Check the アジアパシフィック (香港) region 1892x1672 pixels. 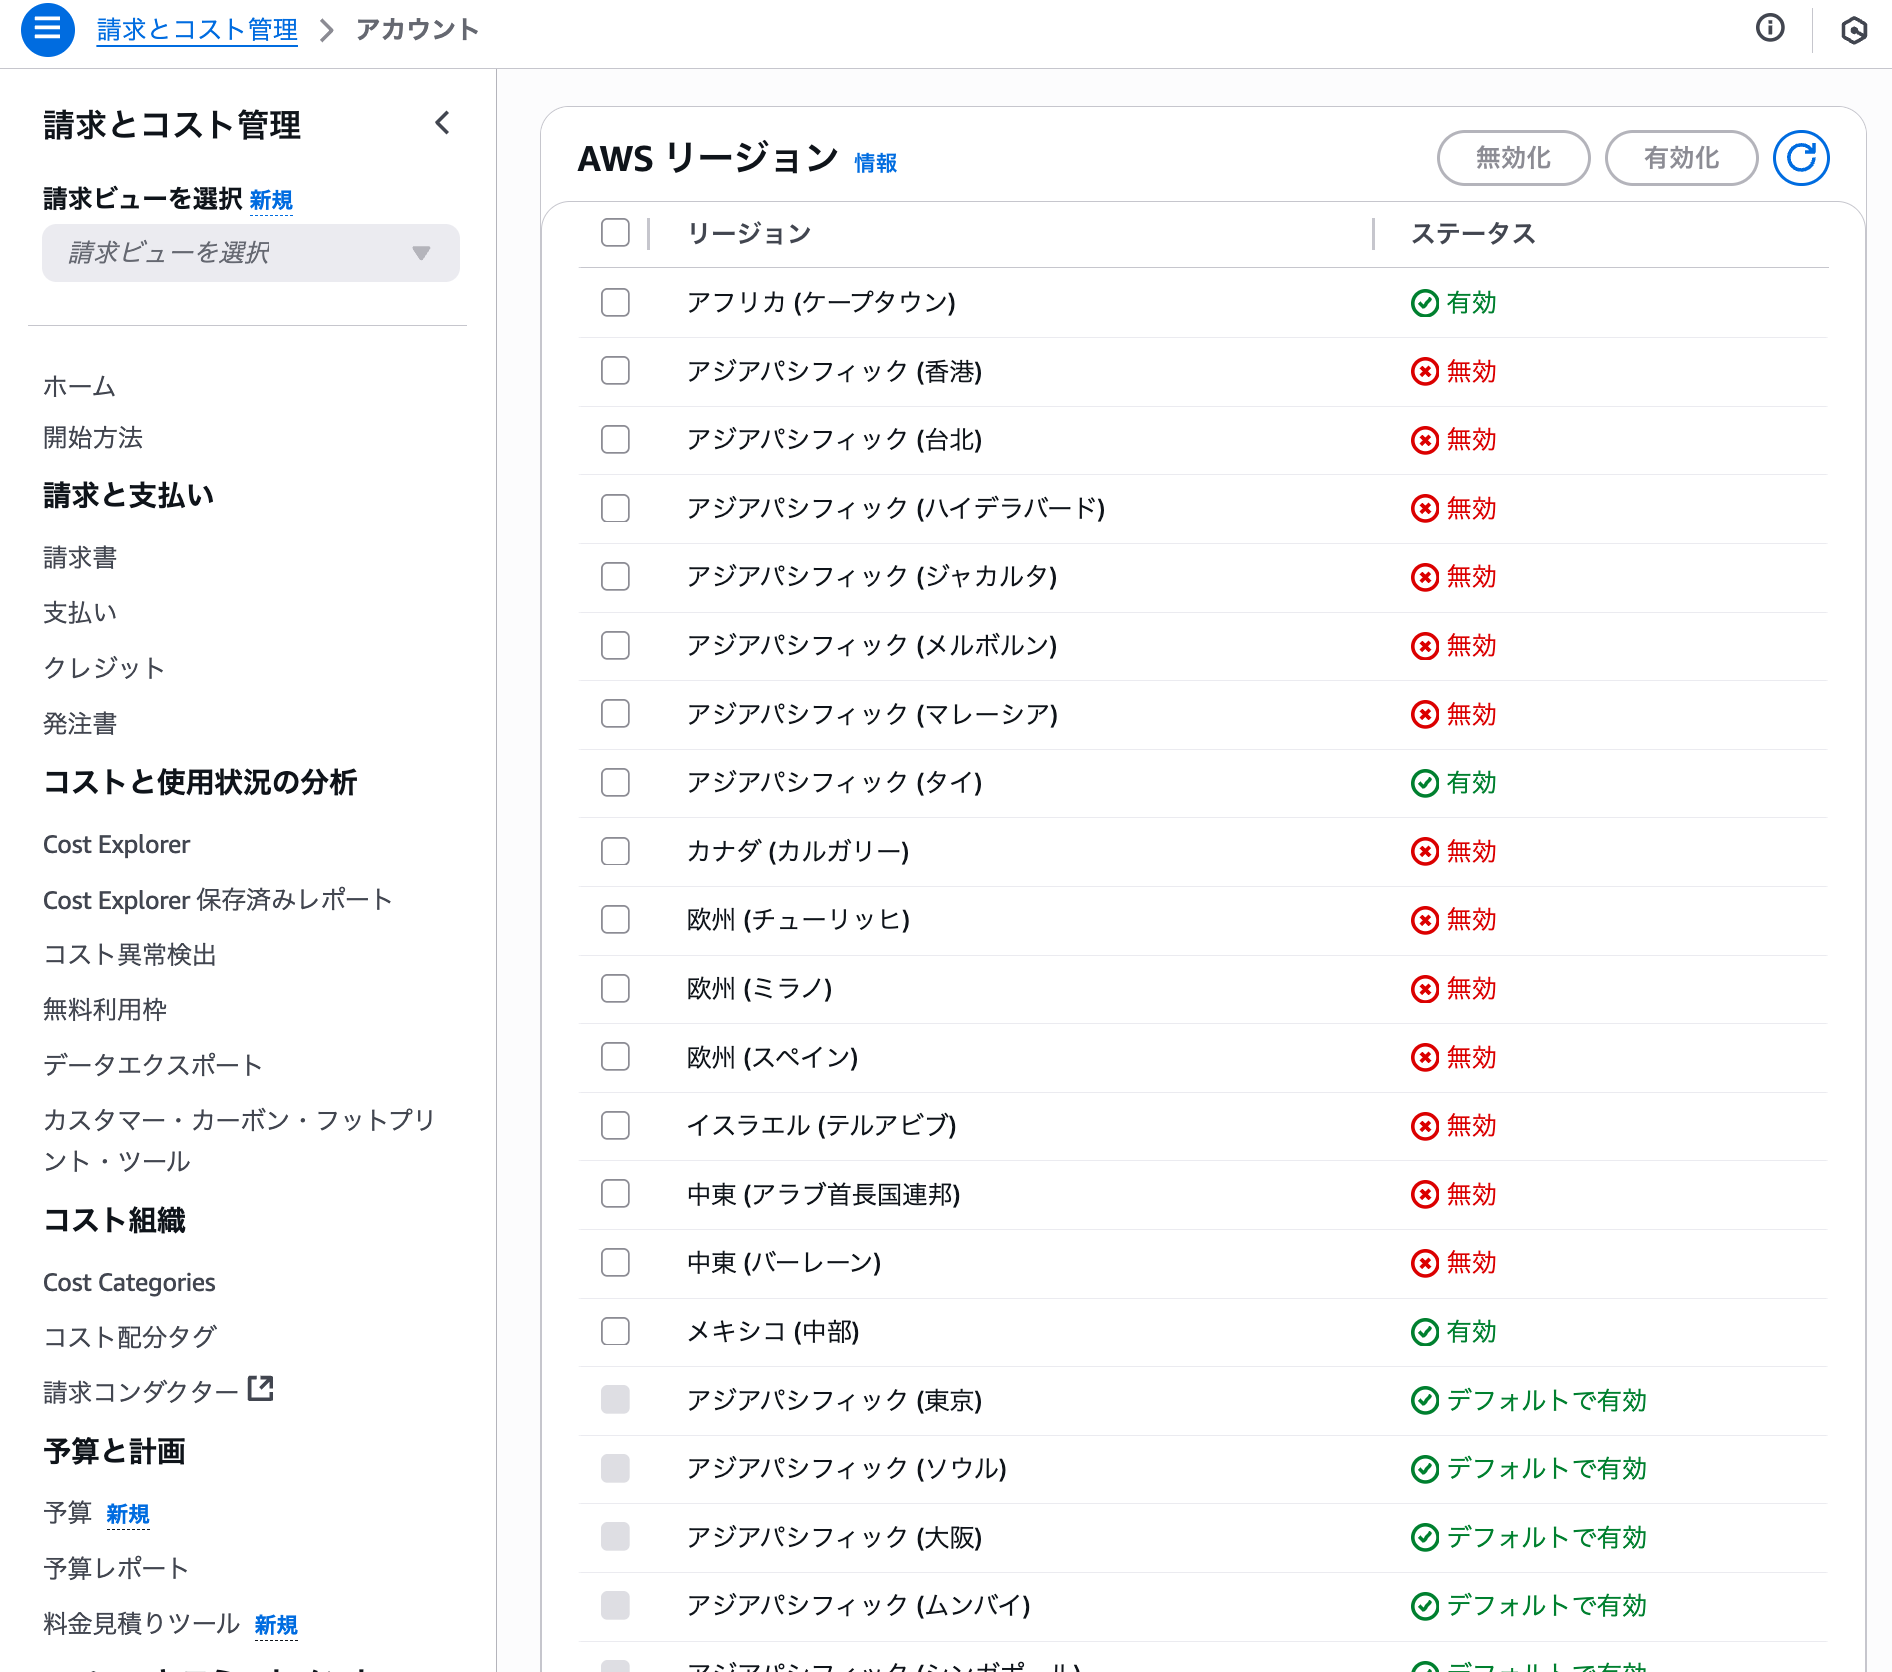click(615, 371)
